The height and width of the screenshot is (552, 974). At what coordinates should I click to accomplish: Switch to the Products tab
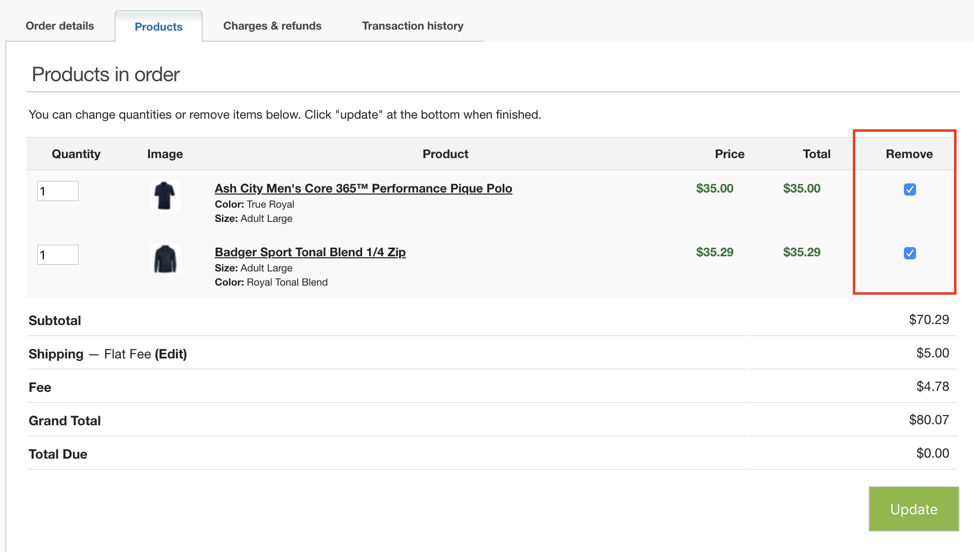[x=158, y=27]
